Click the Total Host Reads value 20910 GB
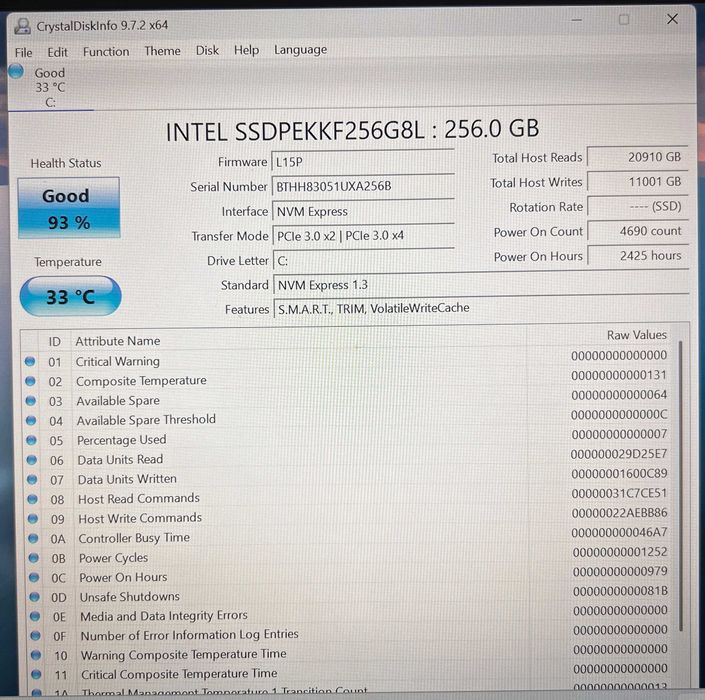 638,157
